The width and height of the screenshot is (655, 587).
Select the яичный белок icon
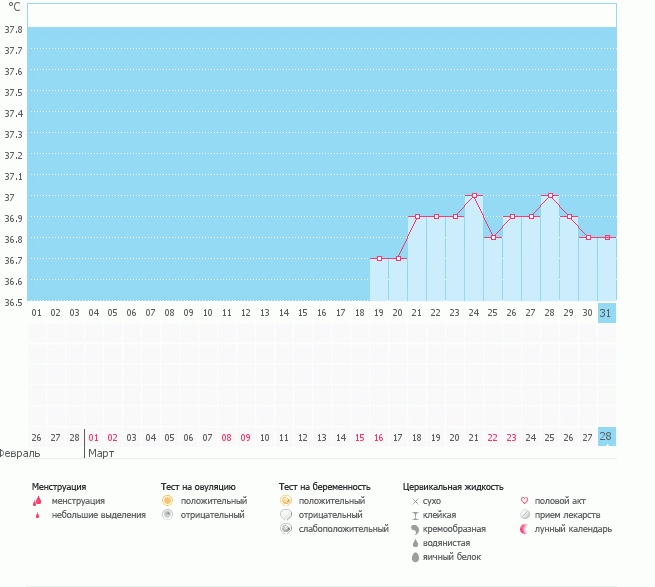click(415, 557)
